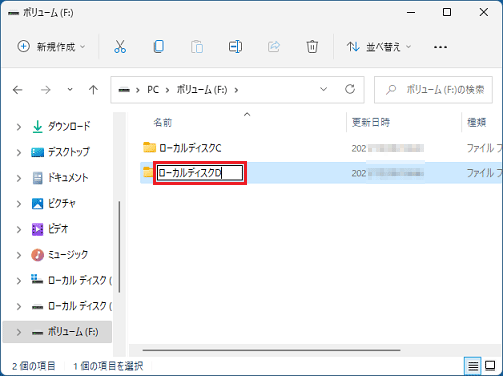
Task: Click the ローカルディスクC folder icon
Action: 149,147
